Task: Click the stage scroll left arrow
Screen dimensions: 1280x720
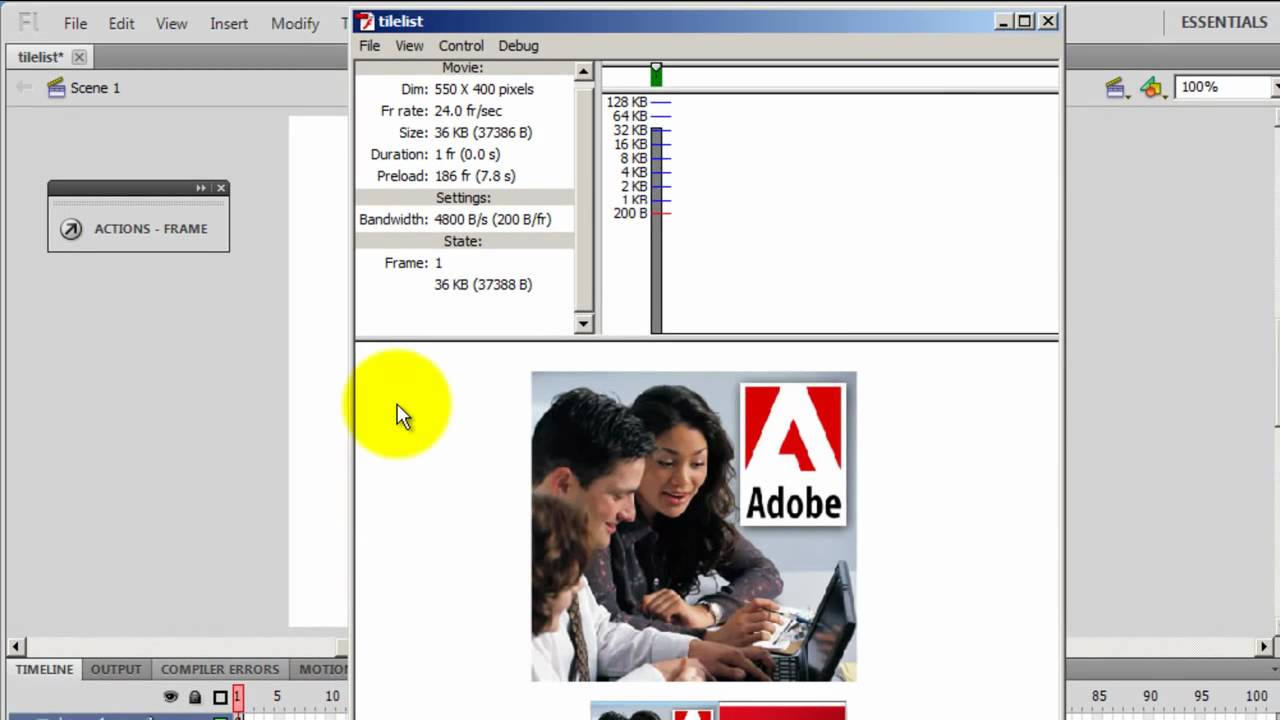Action: 16,647
